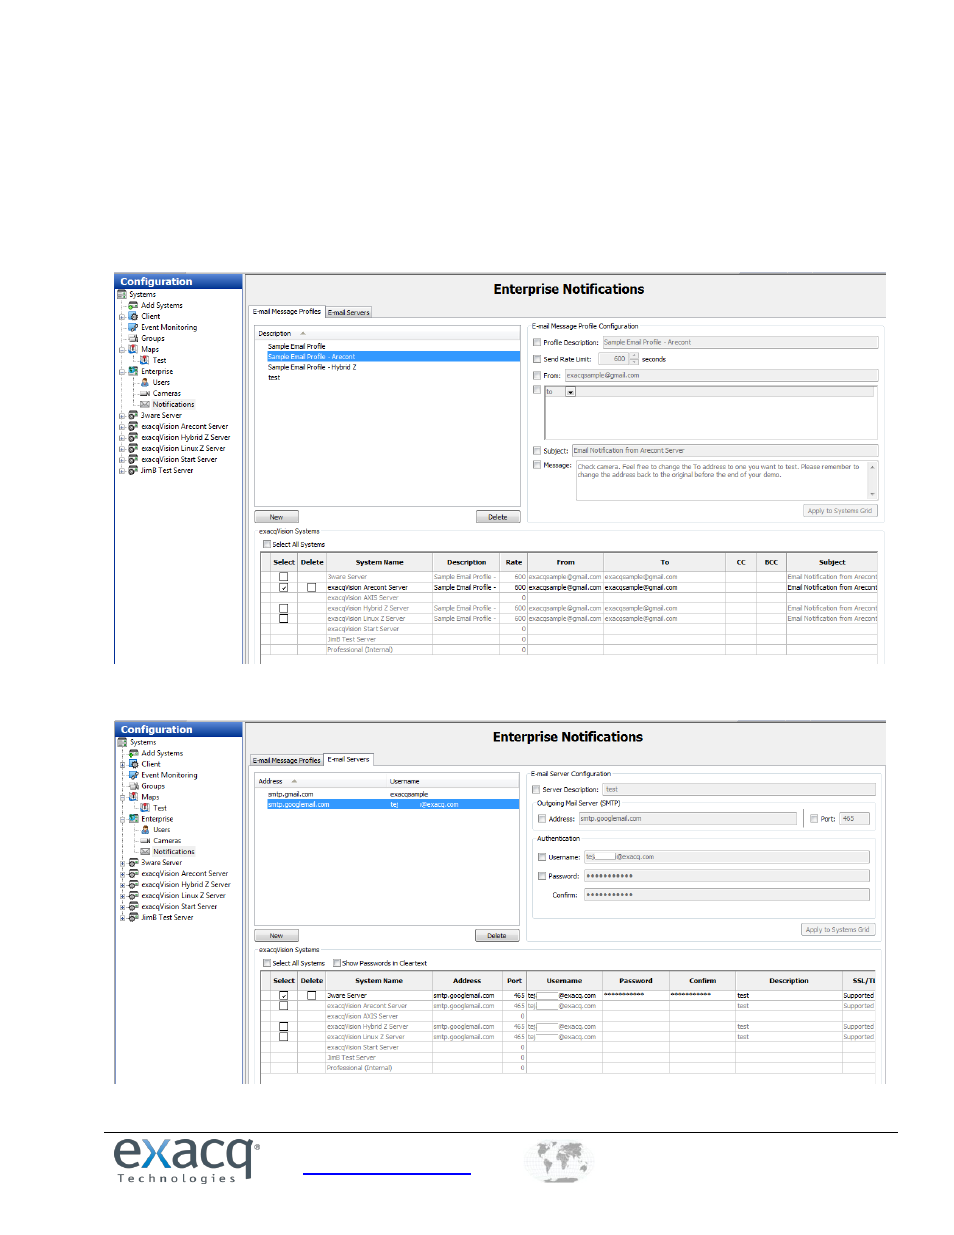This screenshot has width=954, height=1235.
Task: Click Apply to Systems Grid in profile configuration
Action: [840, 511]
